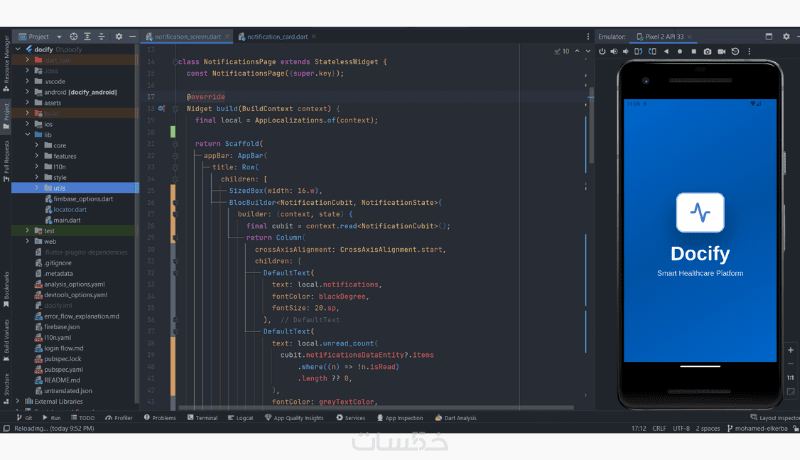Click the override gutter icon at line 18
800x460 pixels.
pos(161,109)
